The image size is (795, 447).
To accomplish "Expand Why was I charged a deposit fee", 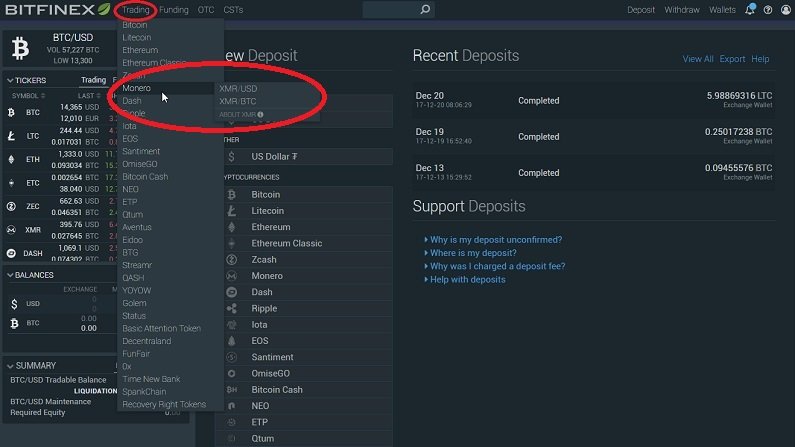I will pyautogui.click(x=495, y=266).
